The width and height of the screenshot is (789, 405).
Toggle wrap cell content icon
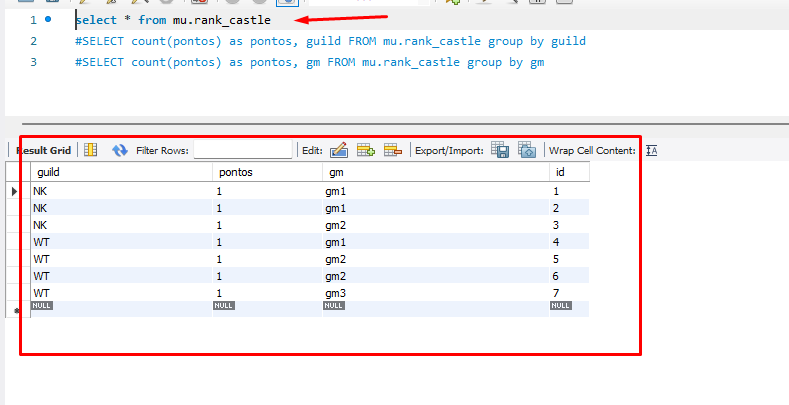[652, 150]
